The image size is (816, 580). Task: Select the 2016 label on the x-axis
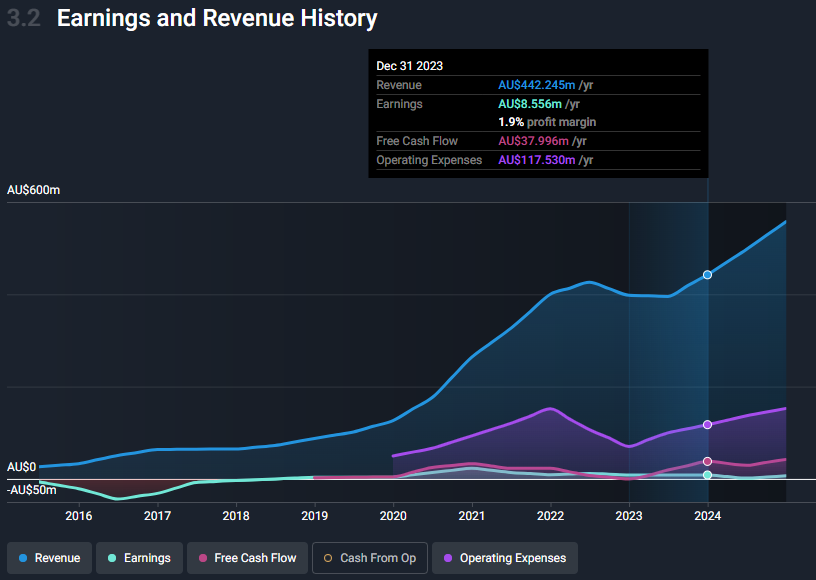point(78,516)
